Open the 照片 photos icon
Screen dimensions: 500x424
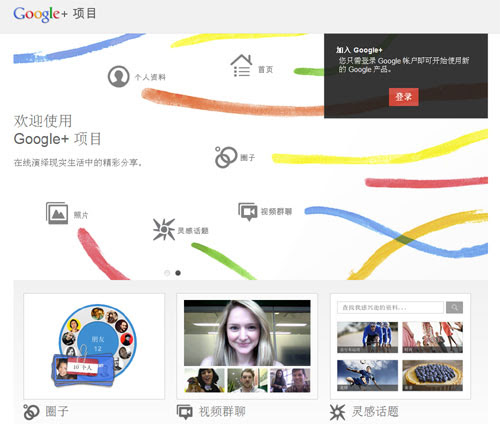click(x=57, y=213)
